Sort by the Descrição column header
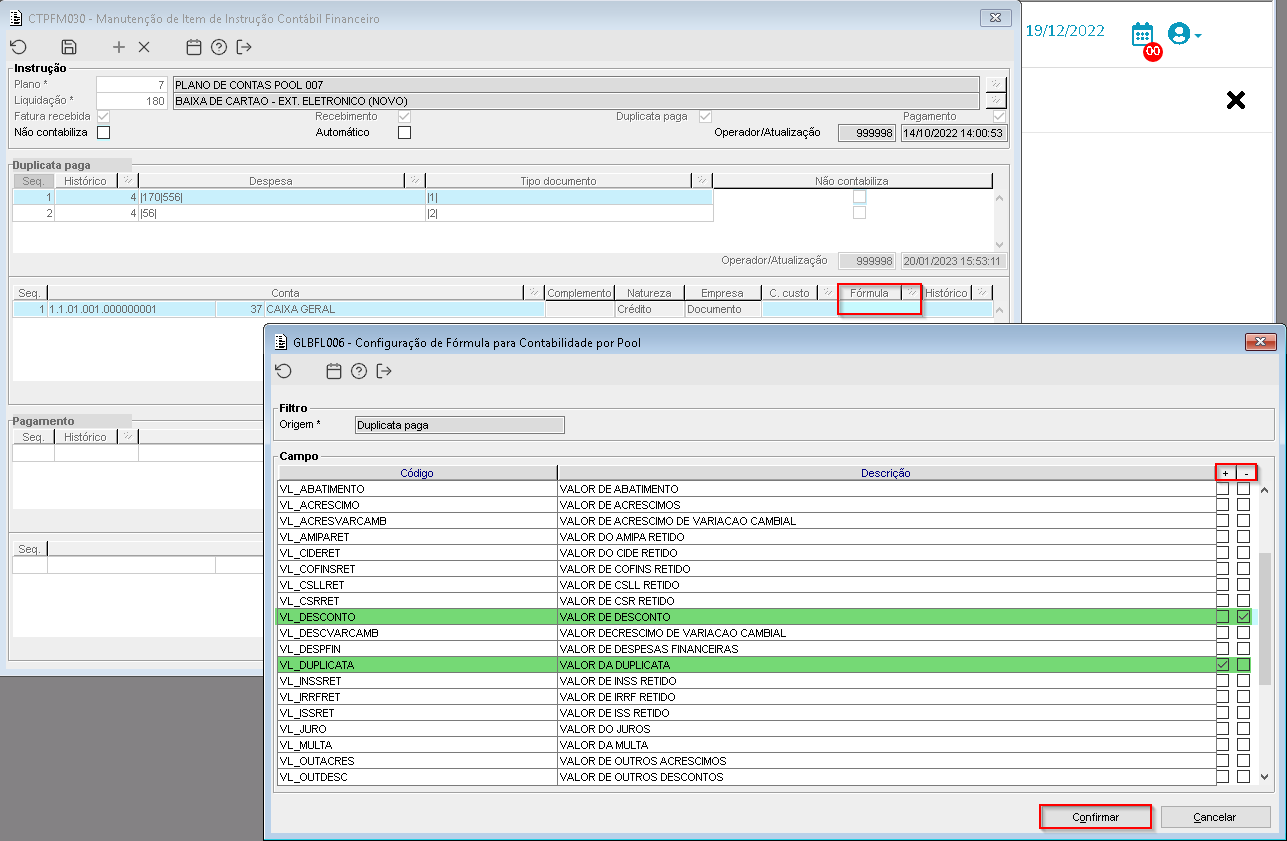The height and width of the screenshot is (841, 1287). coord(886,473)
